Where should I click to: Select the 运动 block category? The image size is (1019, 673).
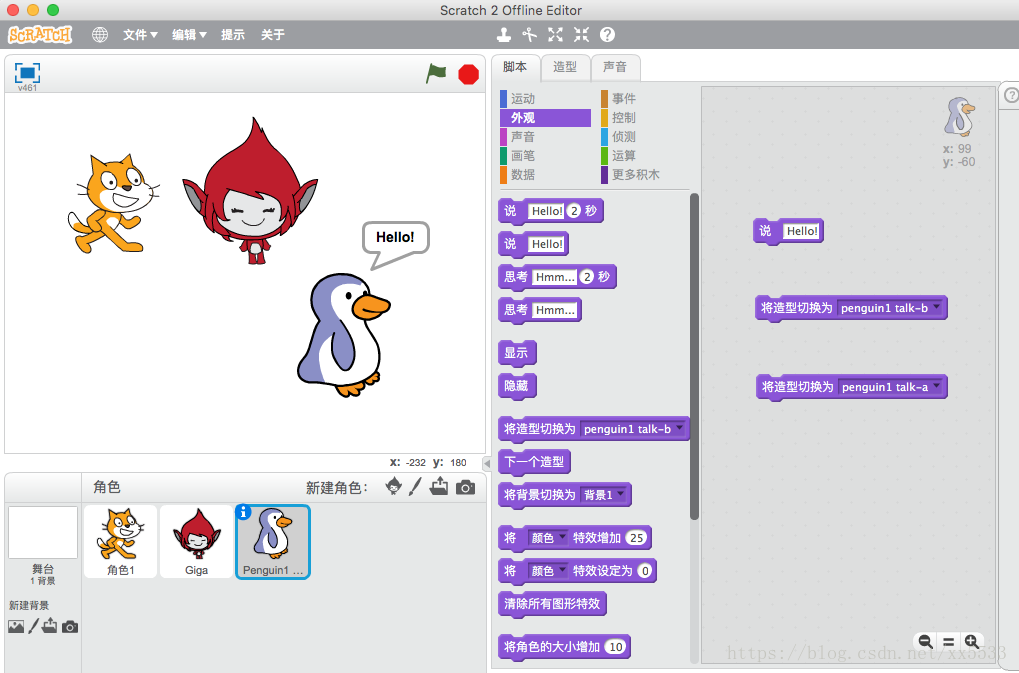point(545,99)
